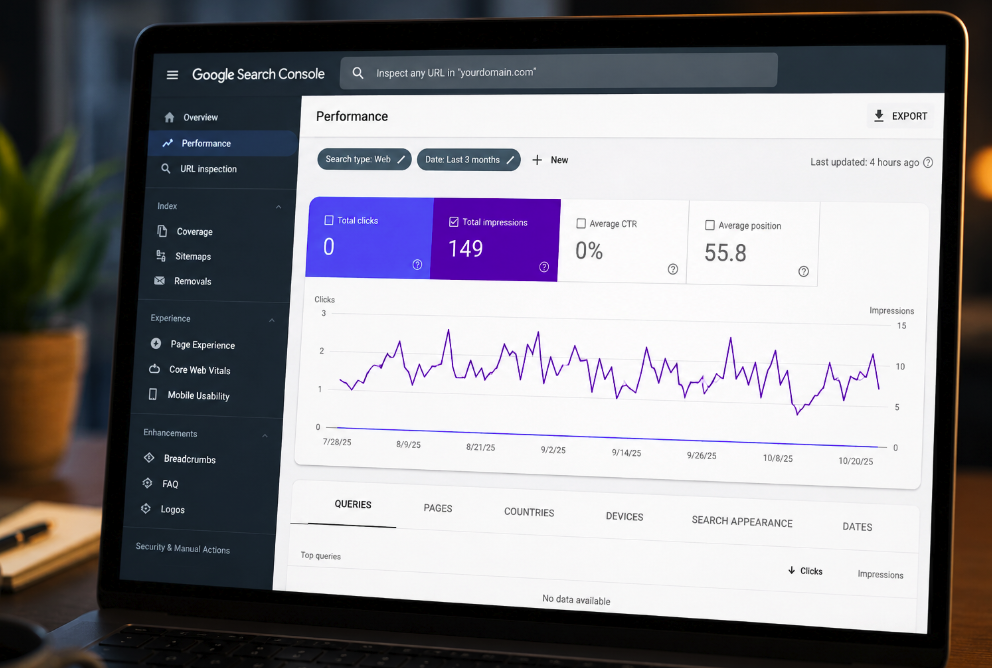Click the Logos enhancement icon
992x668 pixels.
146,508
